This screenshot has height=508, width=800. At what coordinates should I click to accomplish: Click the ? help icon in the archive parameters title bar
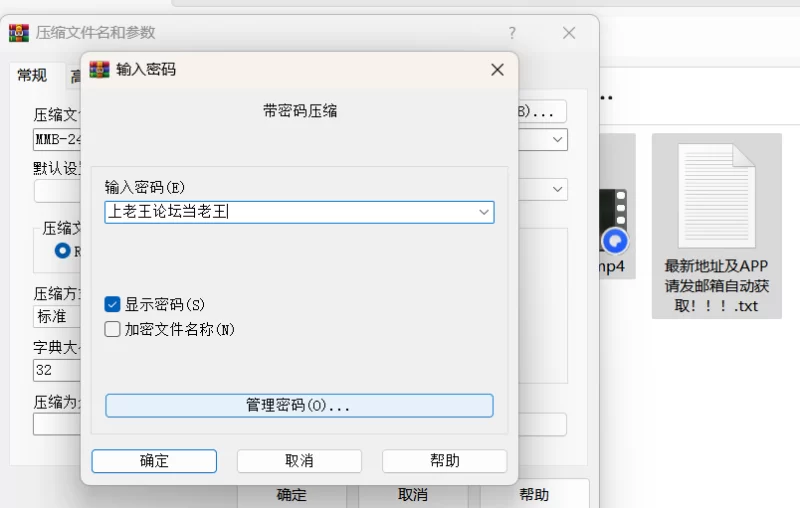point(512,33)
